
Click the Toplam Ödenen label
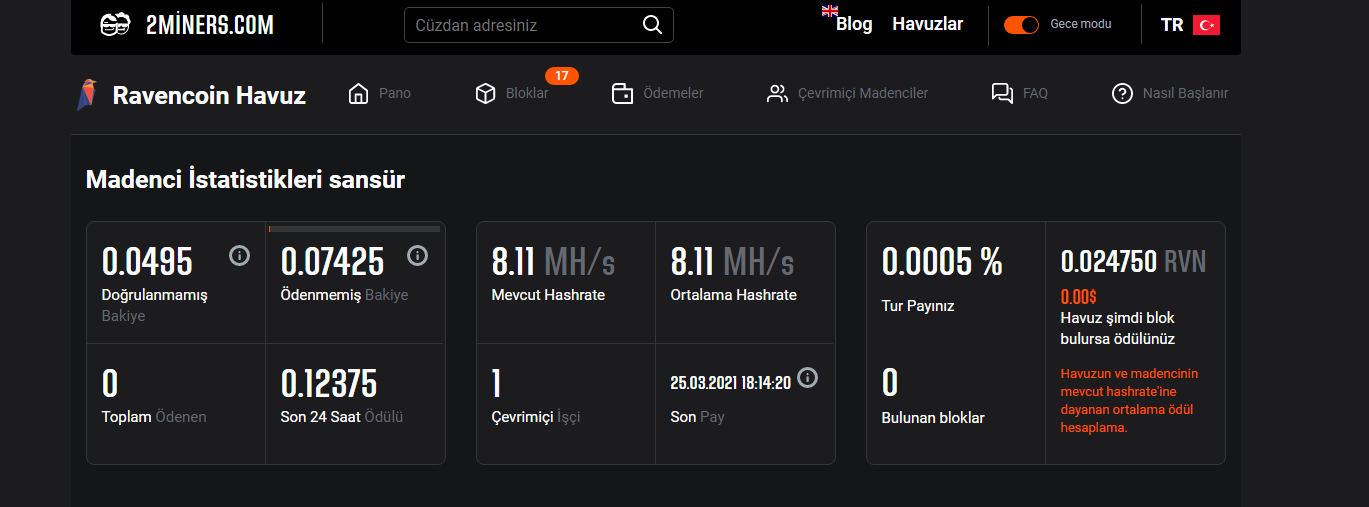[154, 417]
